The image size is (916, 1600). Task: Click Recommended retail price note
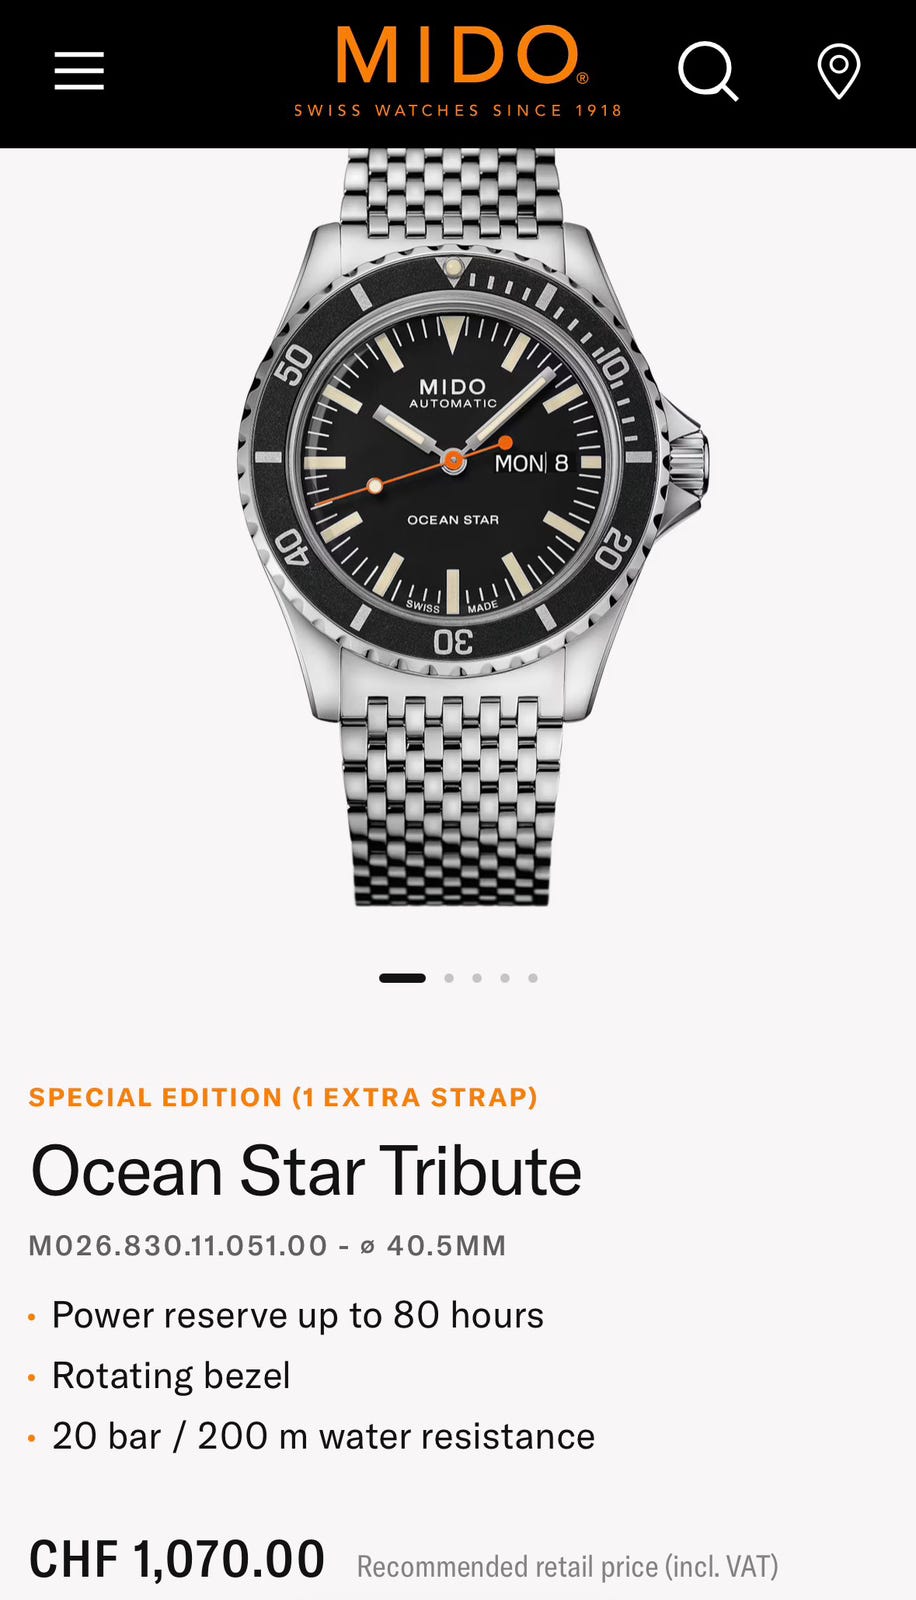coord(568,1566)
